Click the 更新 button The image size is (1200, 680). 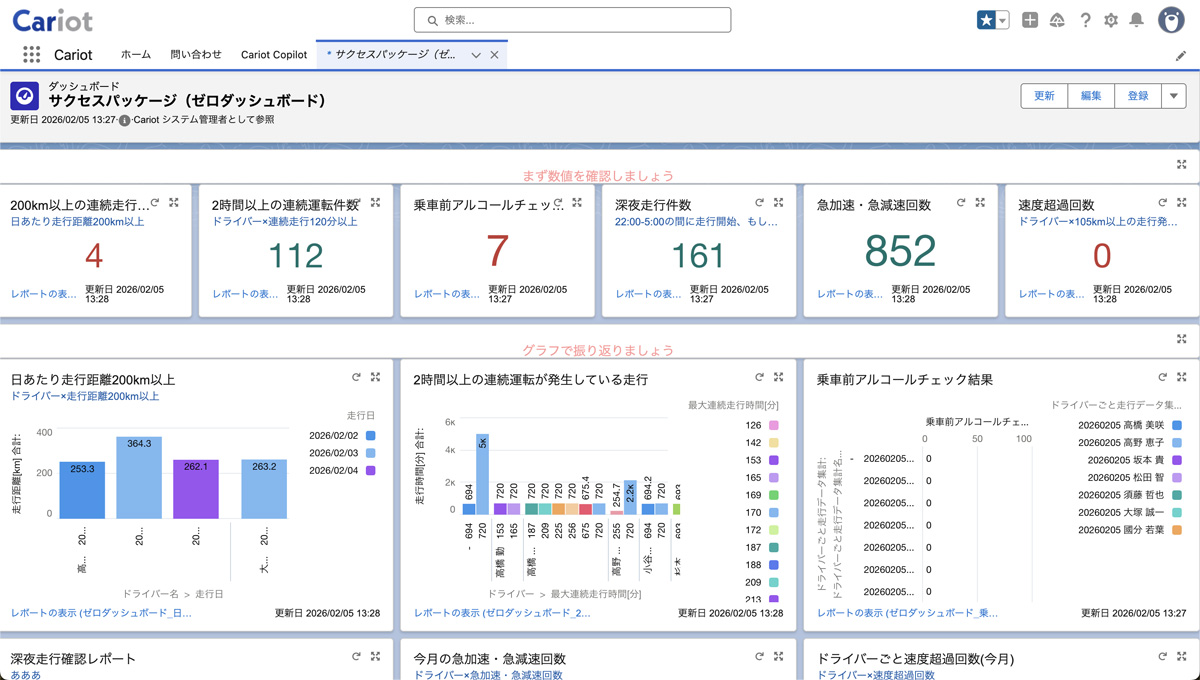pos(1044,96)
